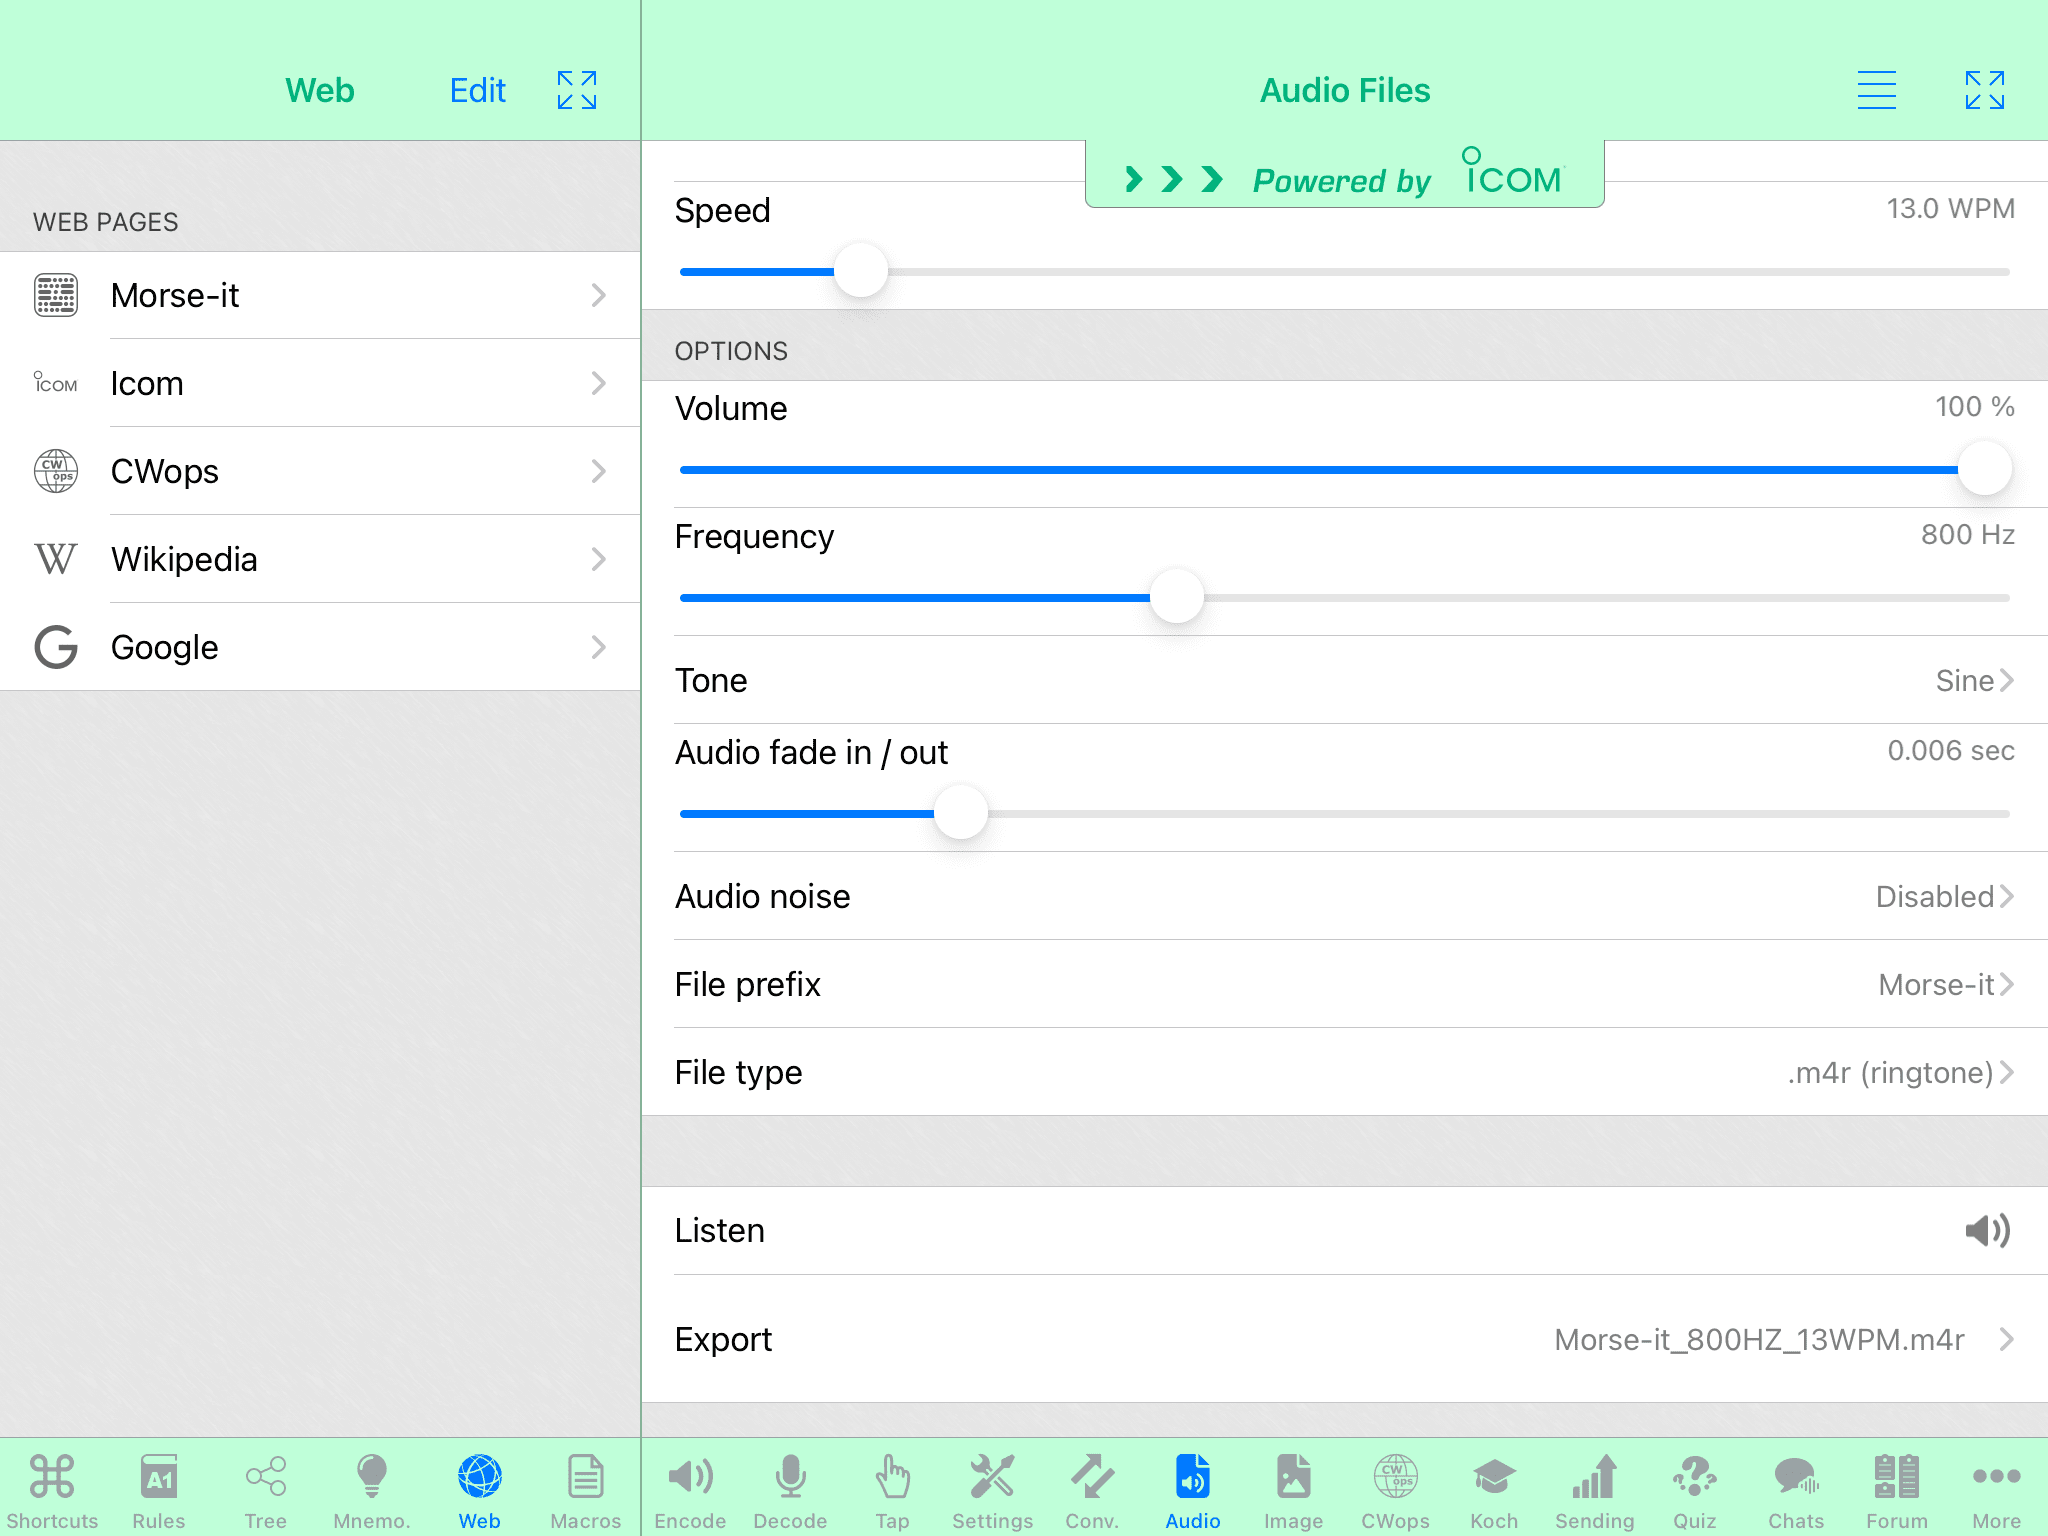Viewport: 2048px width, 1536px height.
Task: Expand the Web panel to fullscreen
Action: pos(577,90)
